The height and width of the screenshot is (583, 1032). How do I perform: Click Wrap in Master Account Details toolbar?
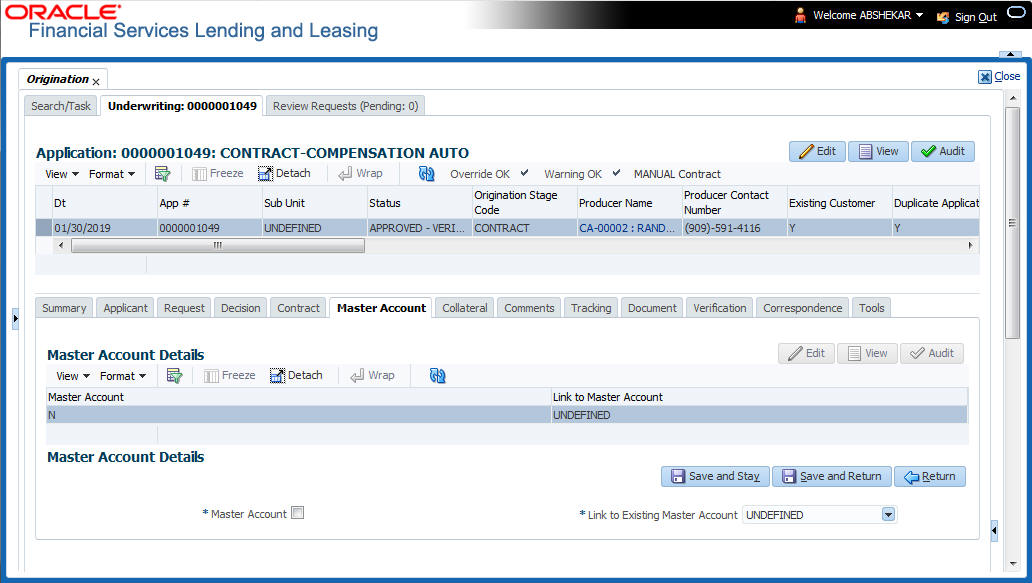373,376
